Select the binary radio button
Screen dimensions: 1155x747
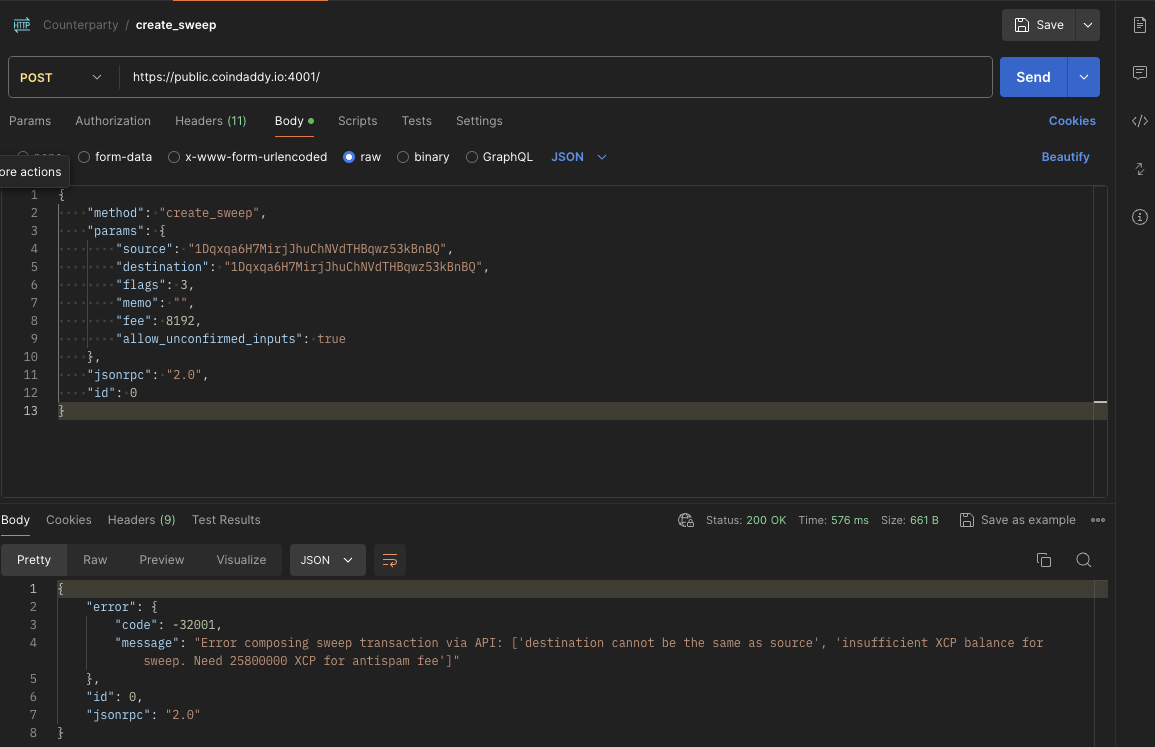pyautogui.click(x=403, y=157)
